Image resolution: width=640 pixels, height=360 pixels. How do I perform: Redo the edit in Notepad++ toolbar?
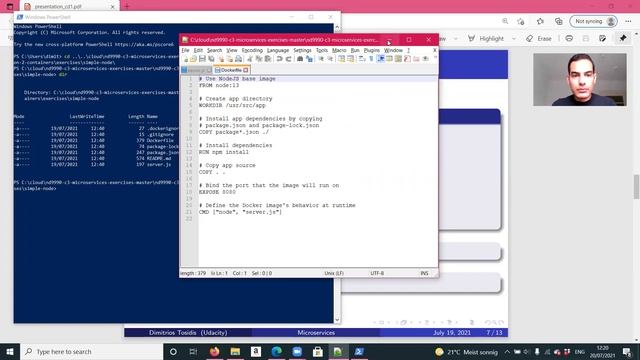click(288, 59)
